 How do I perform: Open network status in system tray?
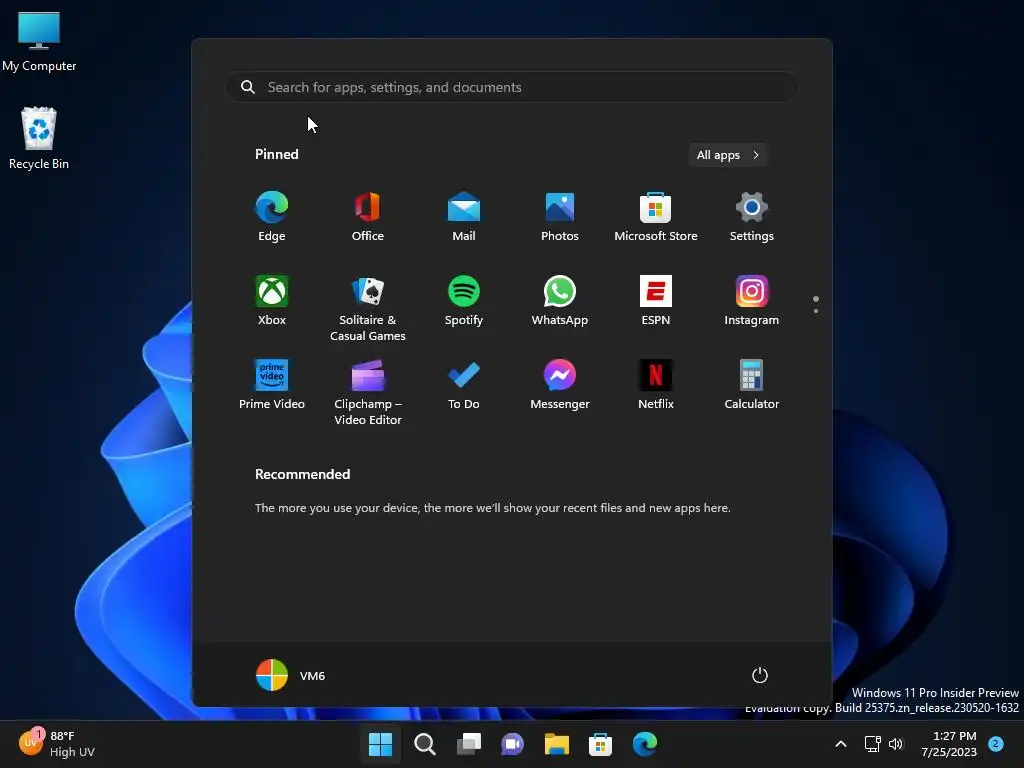tap(872, 744)
